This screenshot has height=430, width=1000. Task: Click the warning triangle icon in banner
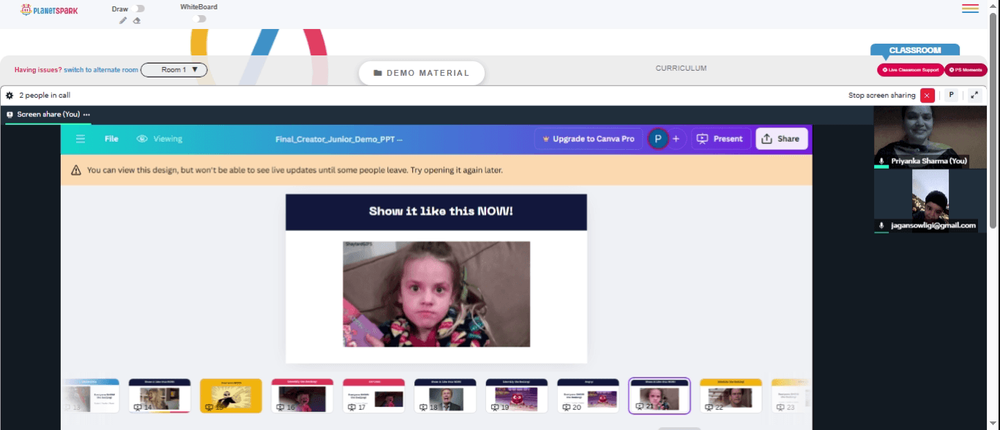76,170
